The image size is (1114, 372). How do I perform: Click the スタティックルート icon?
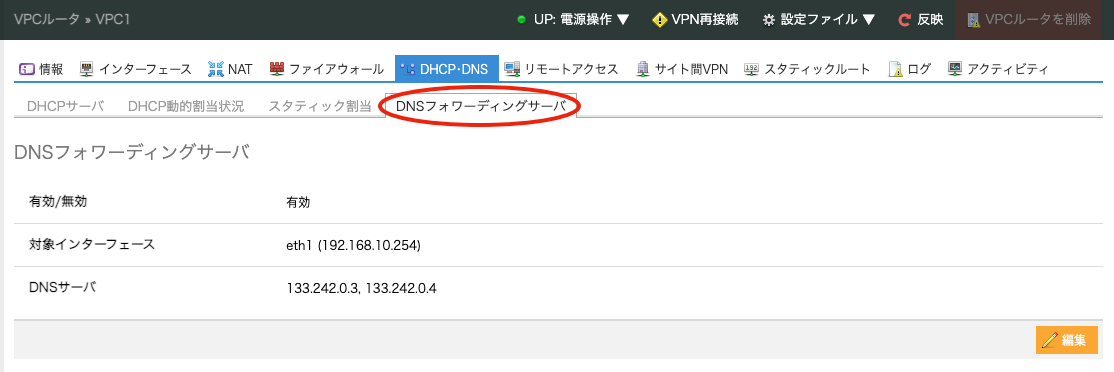752,69
